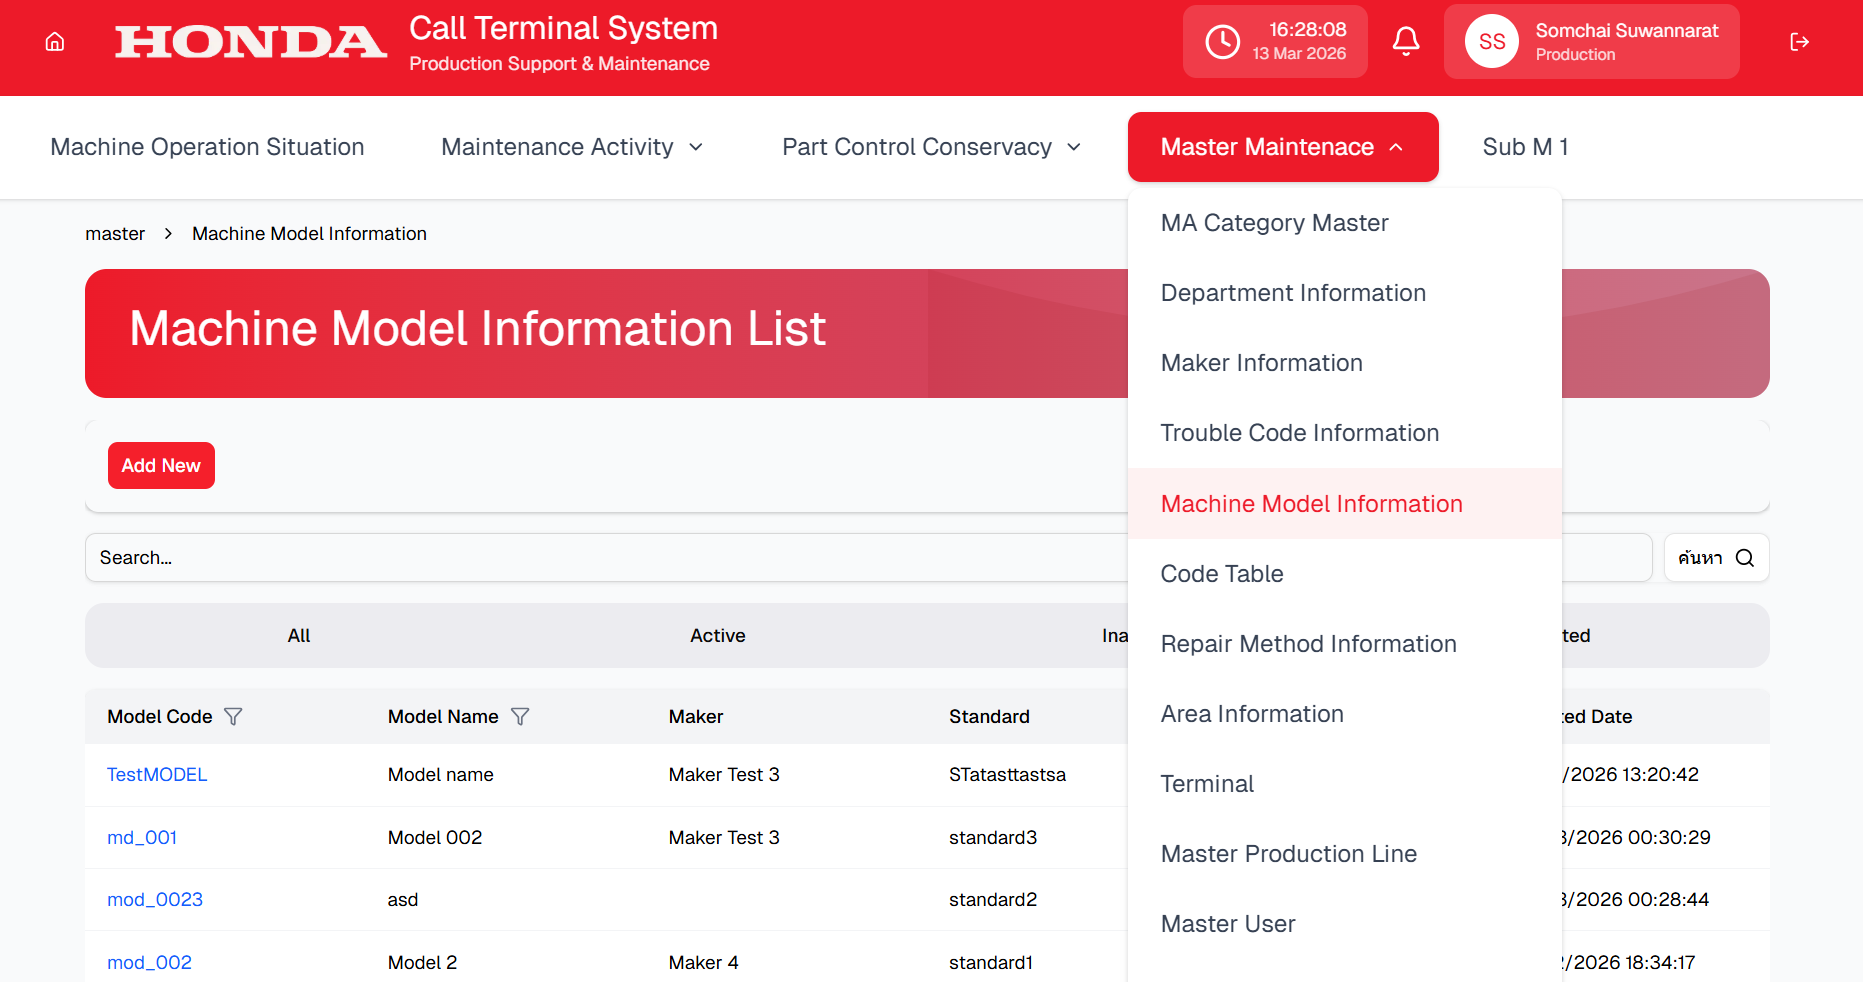Open the Model Code filter icon
Screen dimensions: 1863x982
tap(233, 717)
